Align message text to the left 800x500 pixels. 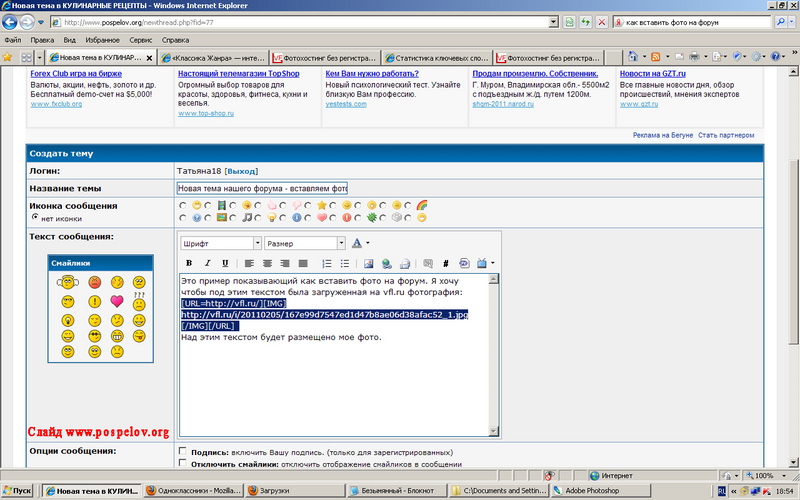[249, 263]
